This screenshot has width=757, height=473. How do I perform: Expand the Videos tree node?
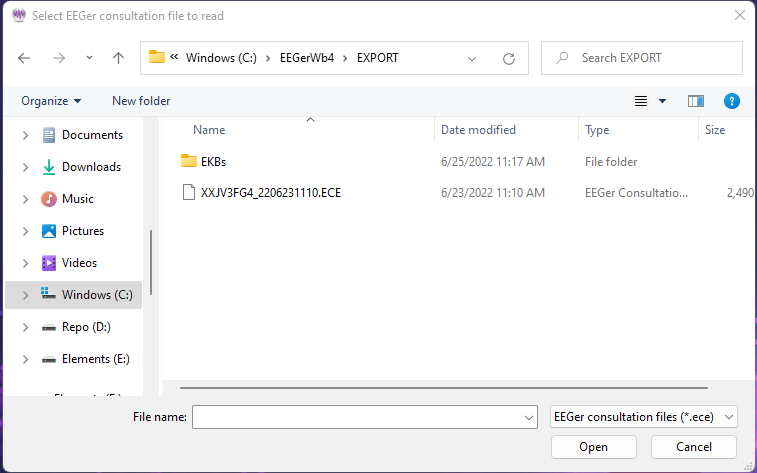[x=26, y=263]
